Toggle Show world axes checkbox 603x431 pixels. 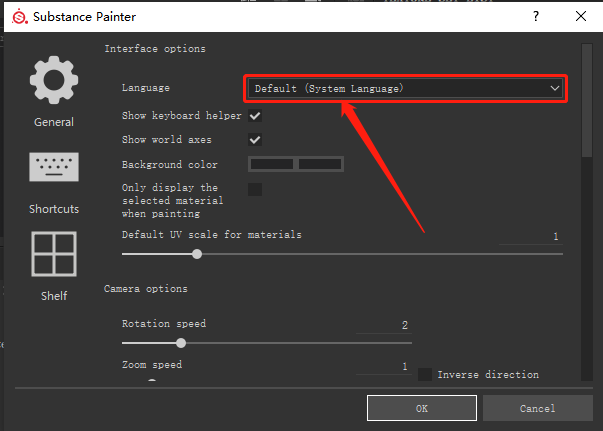coord(255,140)
